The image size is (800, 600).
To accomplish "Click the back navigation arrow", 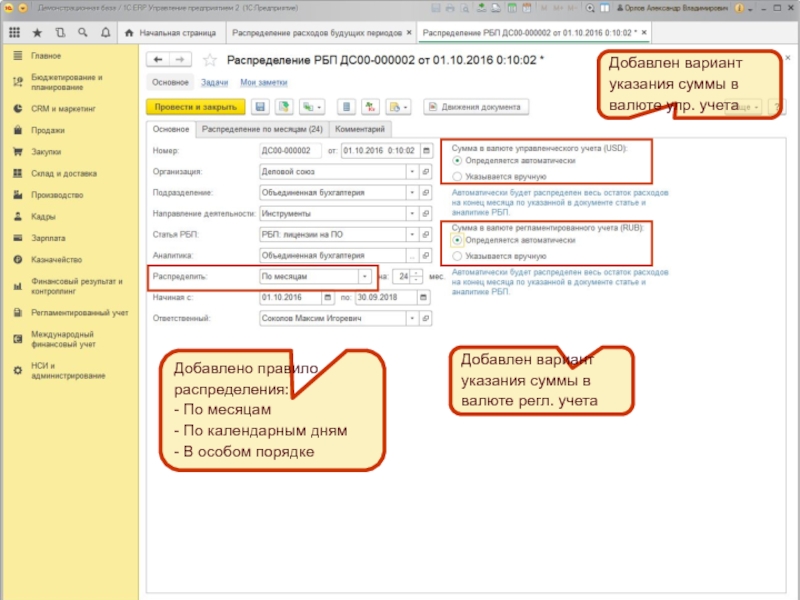I will click(157, 60).
